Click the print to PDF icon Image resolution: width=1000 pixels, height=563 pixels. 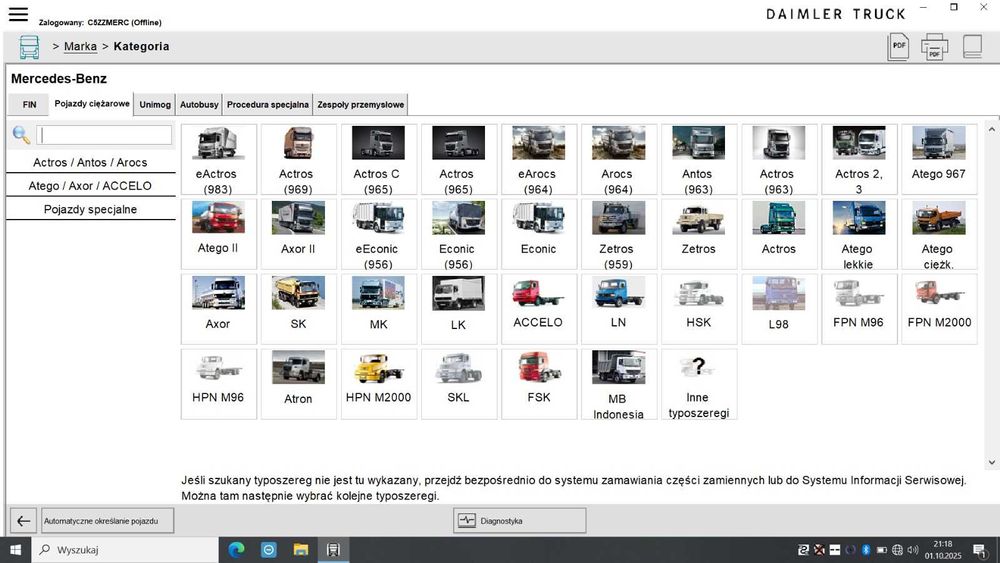pyautogui.click(x=935, y=47)
